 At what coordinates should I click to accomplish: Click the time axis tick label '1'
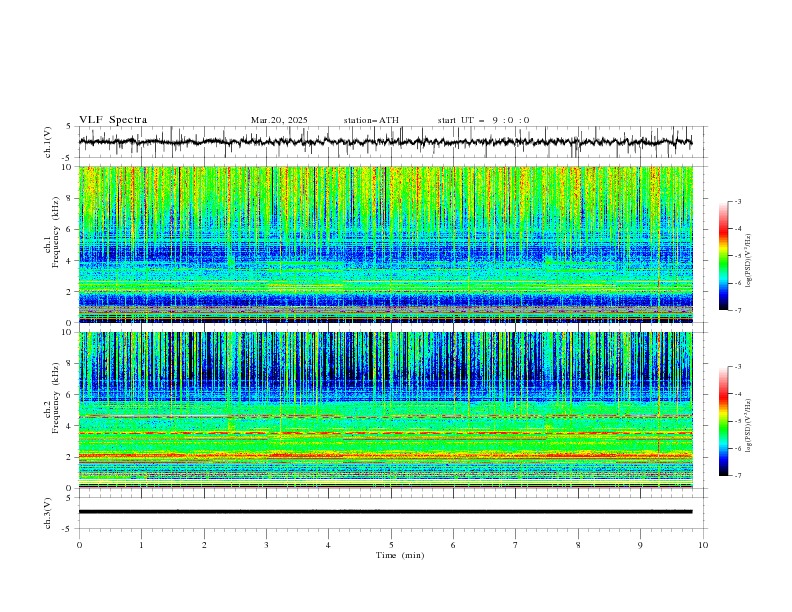[x=141, y=545]
